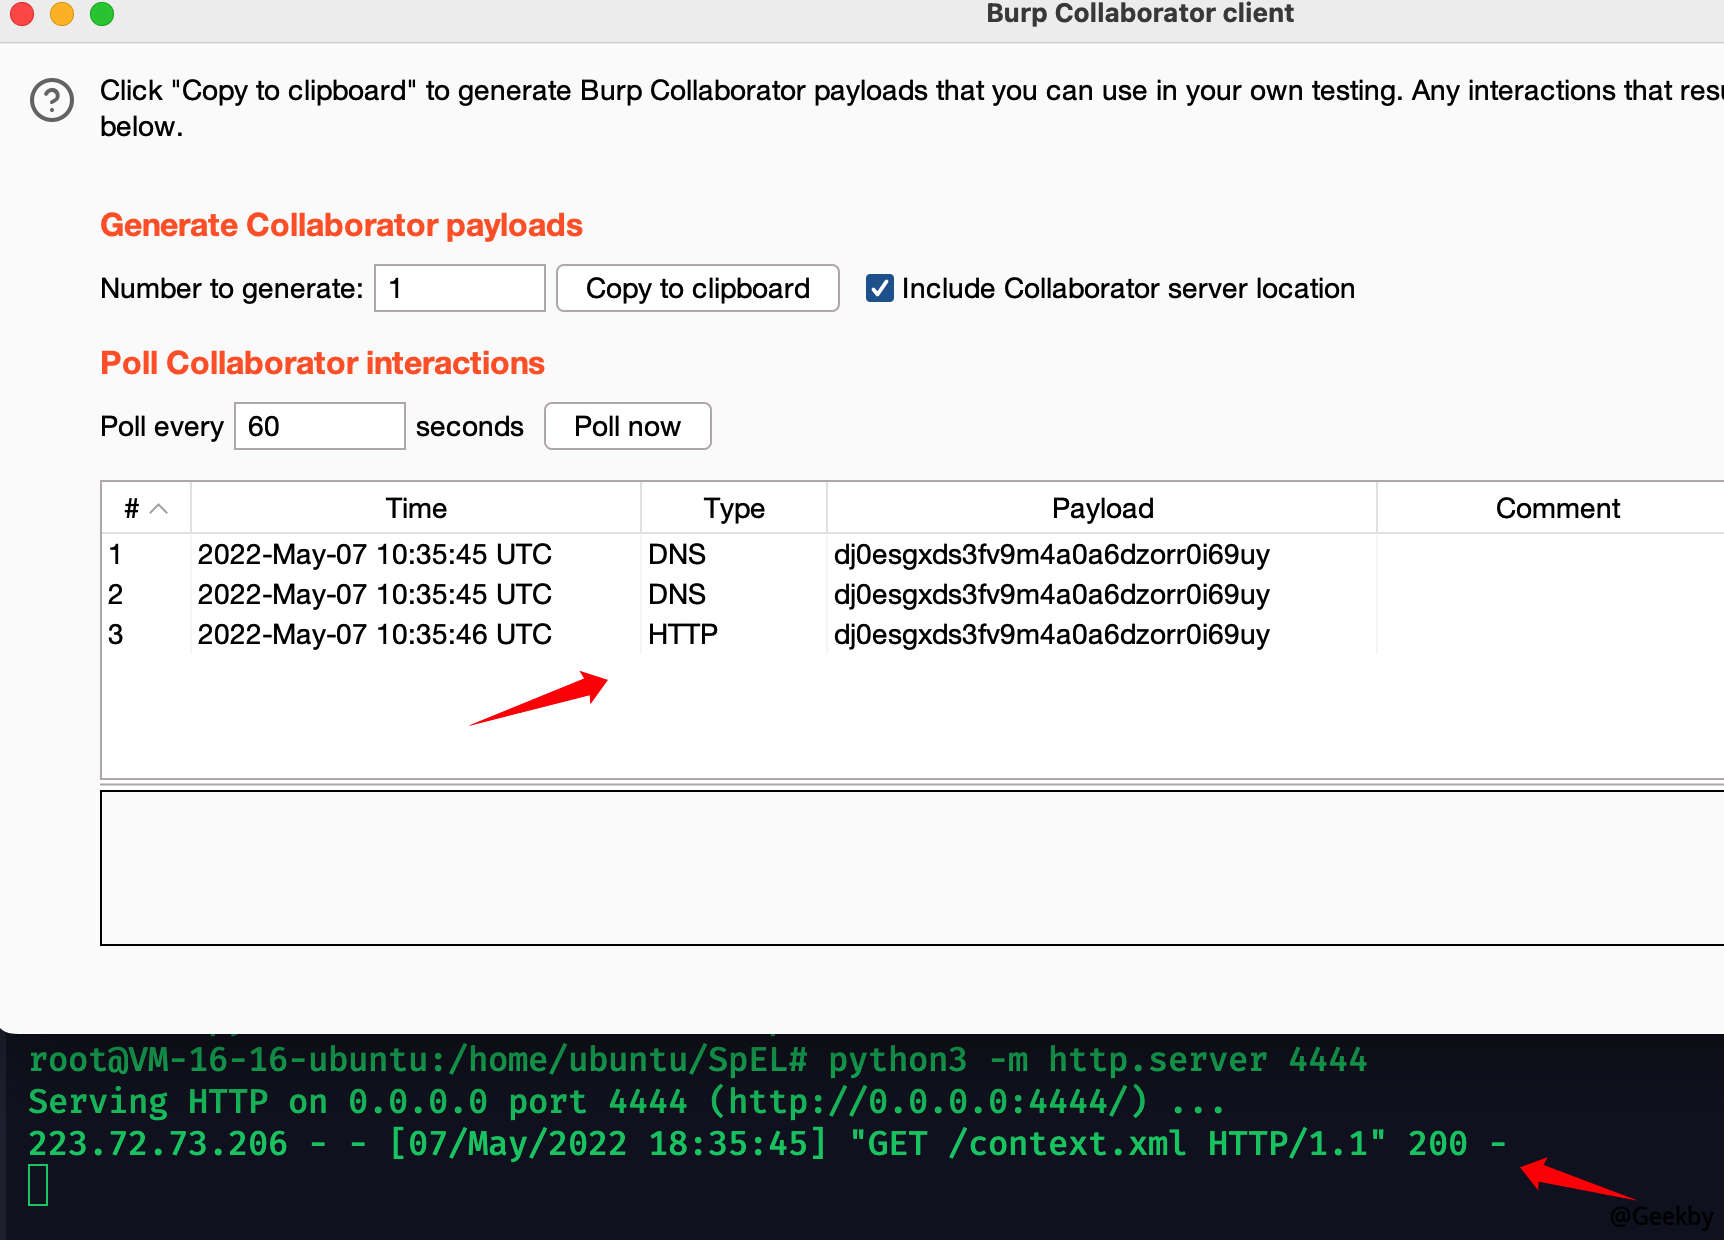Click the help question mark icon
The width and height of the screenshot is (1724, 1240).
point(52,100)
